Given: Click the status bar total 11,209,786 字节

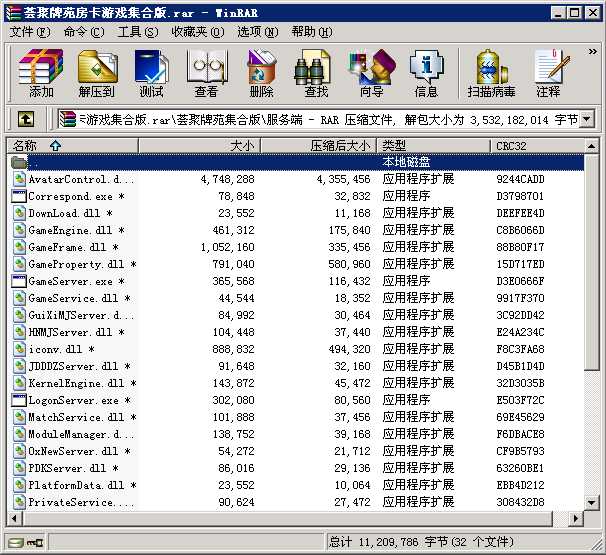Looking at the screenshot, I should 421,543.
